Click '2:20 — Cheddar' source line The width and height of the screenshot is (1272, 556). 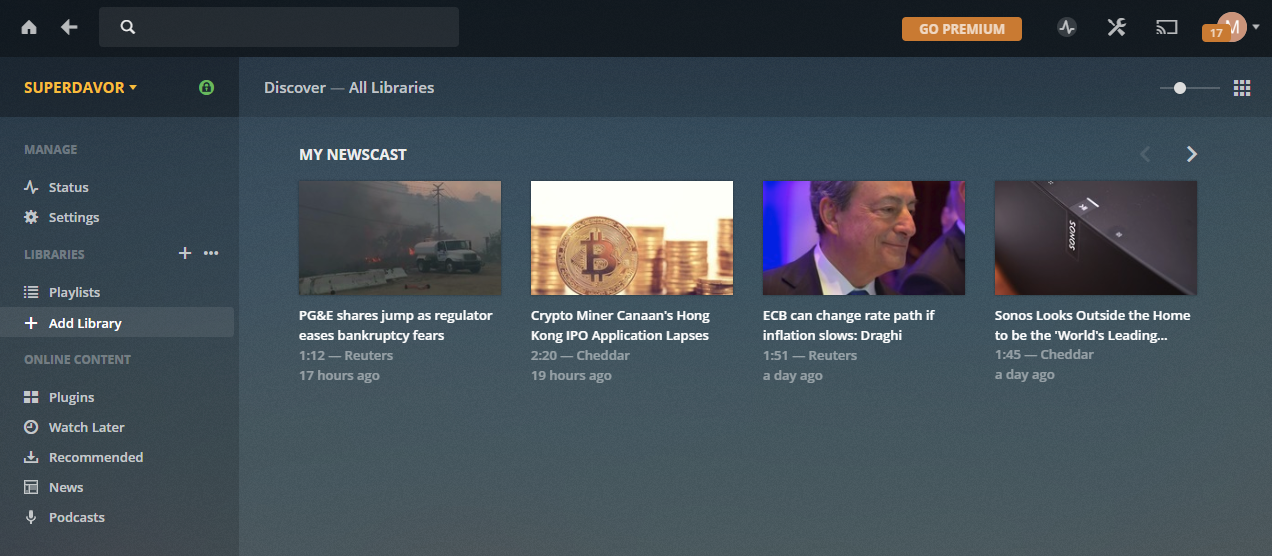[581, 355]
